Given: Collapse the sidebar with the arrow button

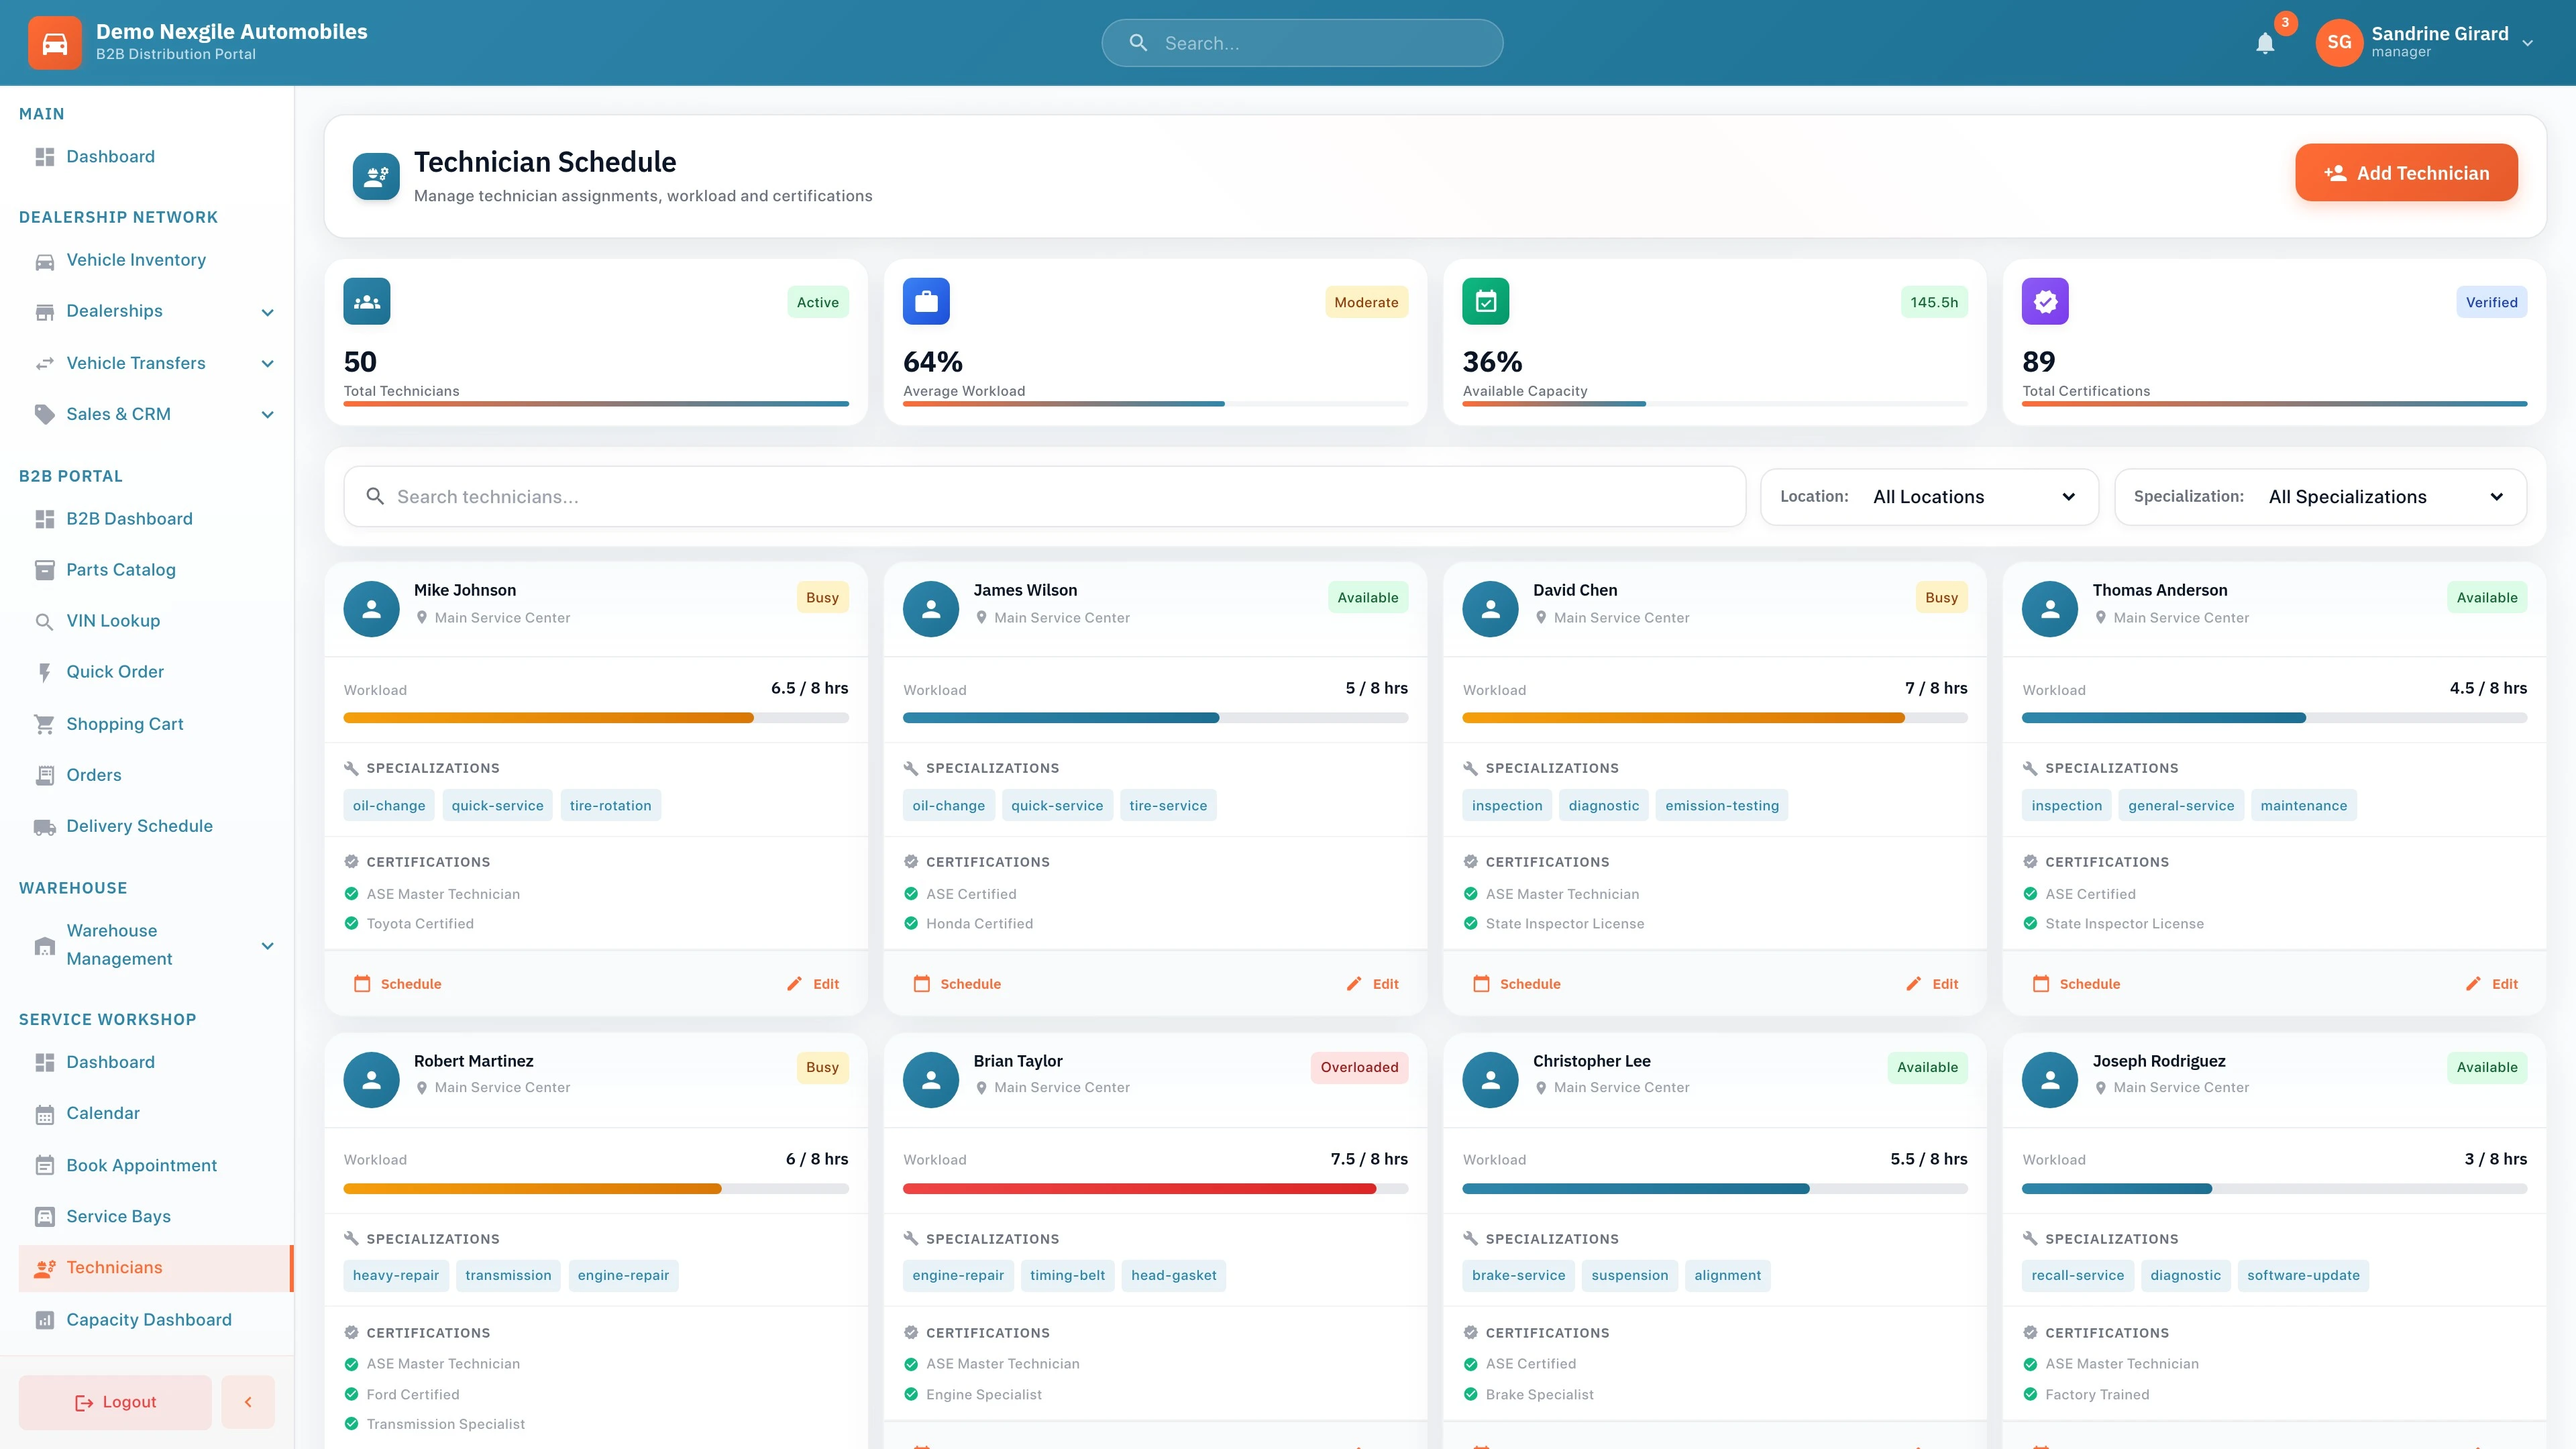Looking at the screenshot, I should point(248,1401).
